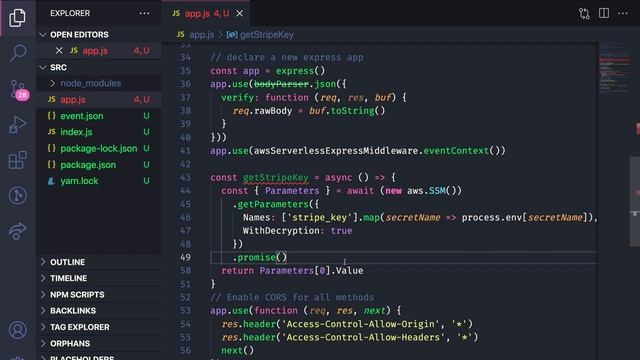Collapse the SRC folder section
The height and width of the screenshot is (360, 640).
tap(99, 67)
